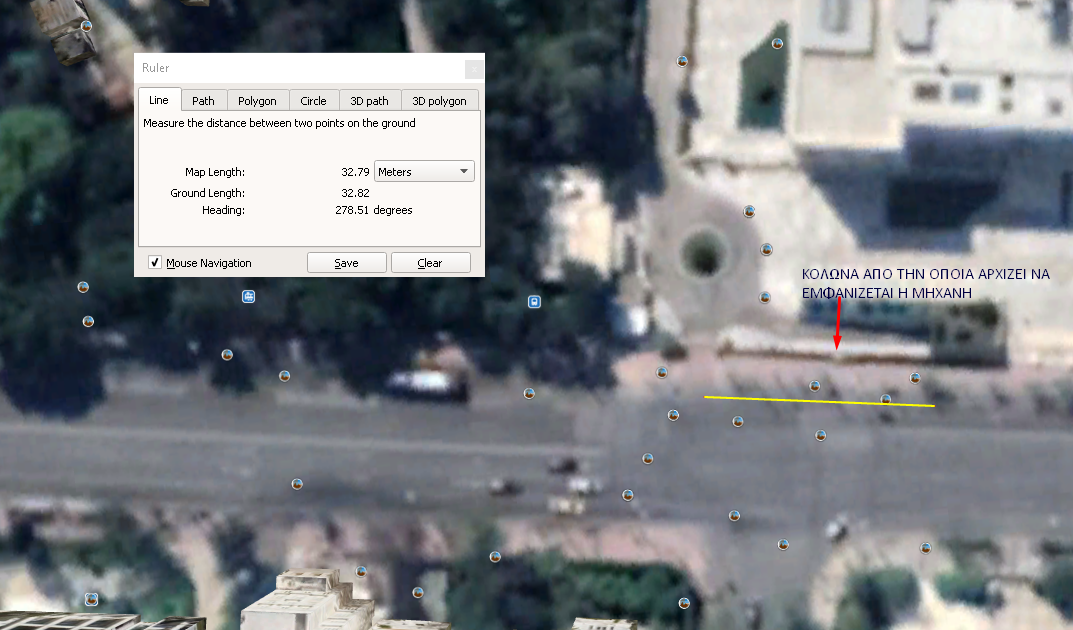Choose the 3D path tab

coord(370,101)
